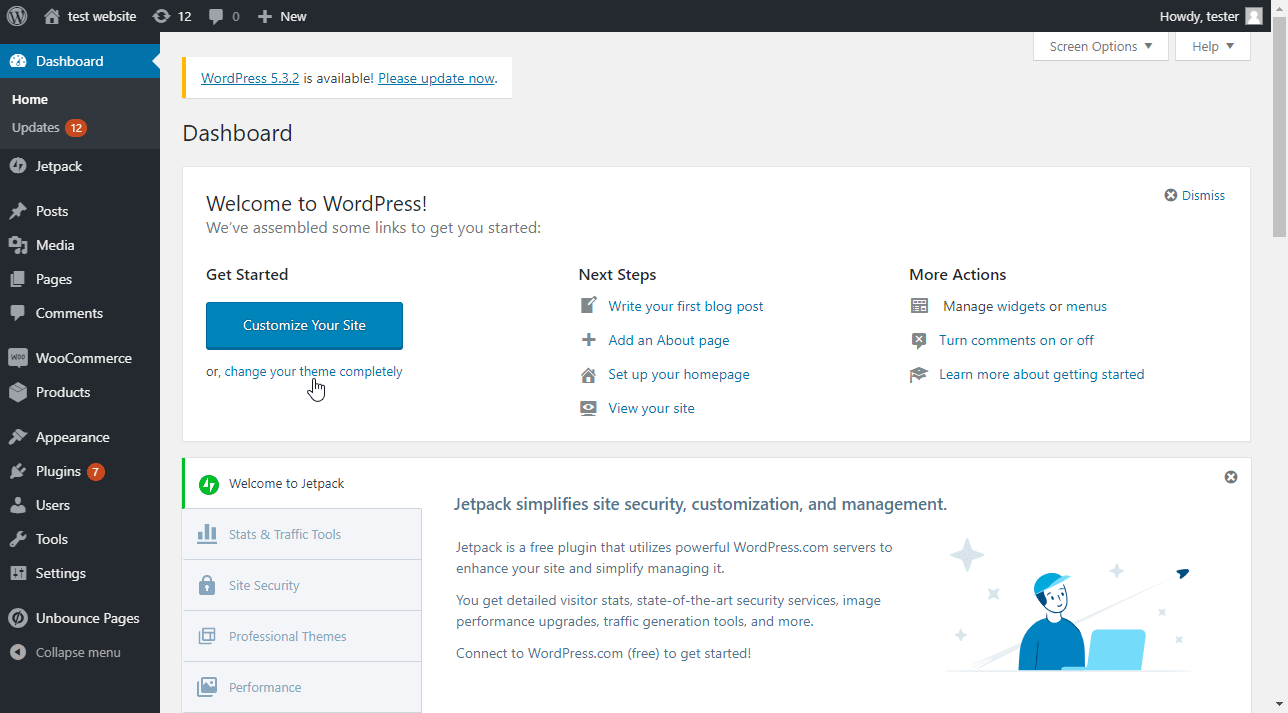Click the pencil icon by Write first blog post
Viewport: 1288px width, 713px height.
(x=589, y=306)
